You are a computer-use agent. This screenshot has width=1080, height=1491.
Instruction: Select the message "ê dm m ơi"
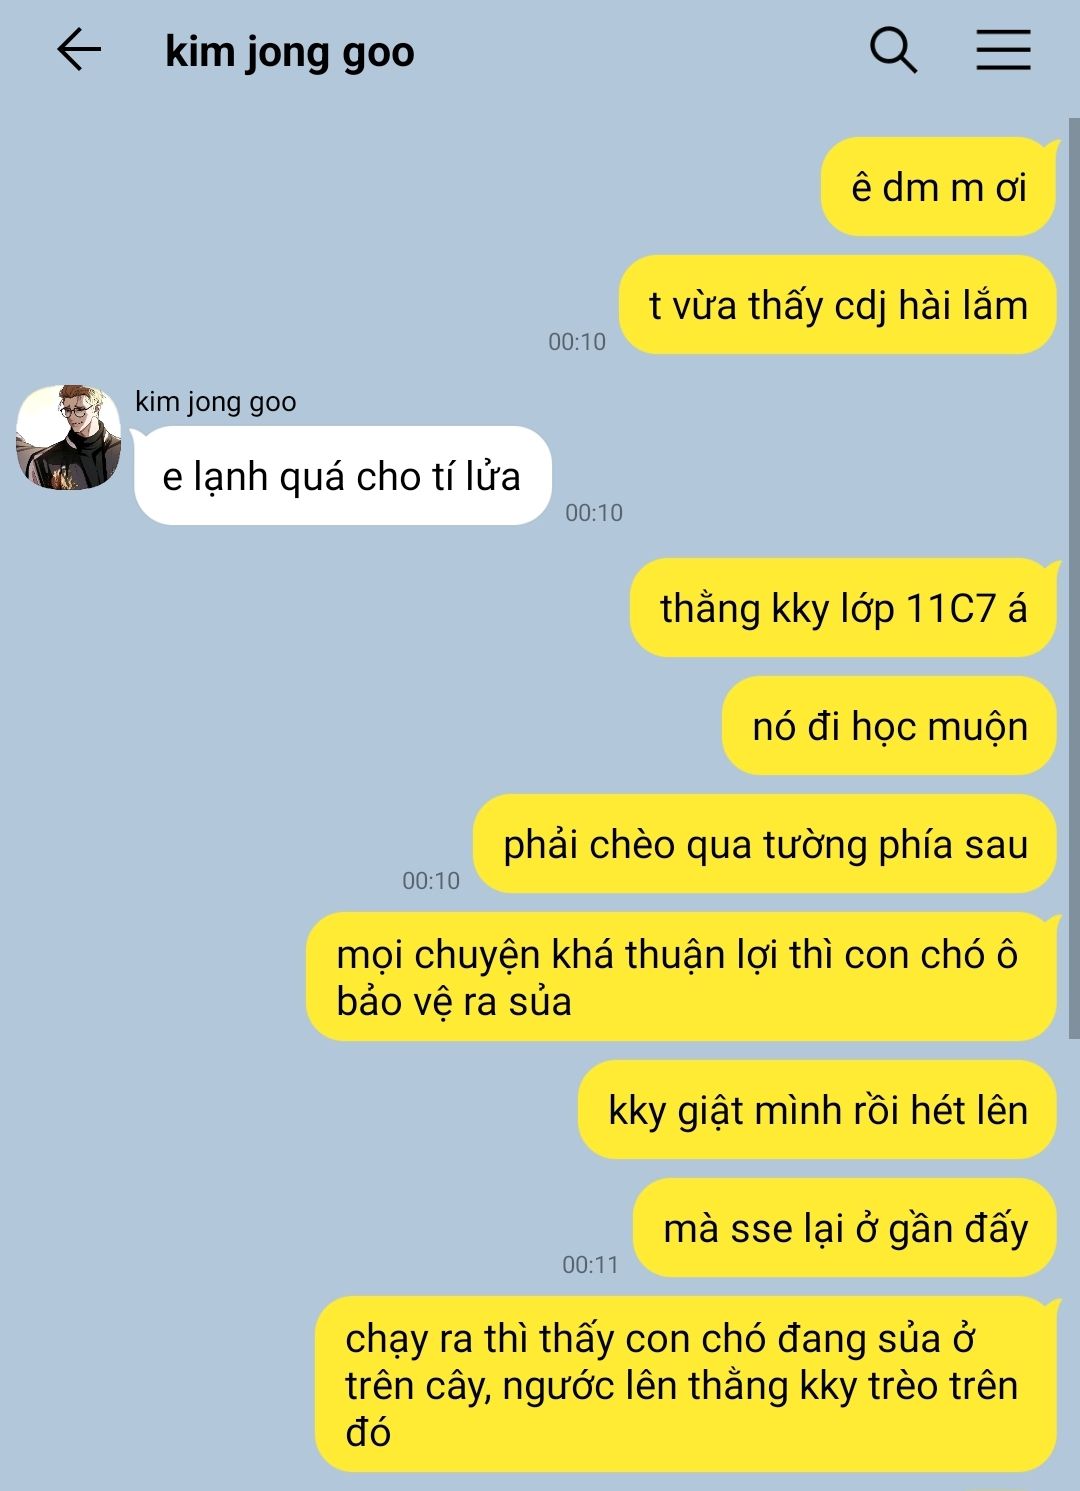pyautogui.click(x=938, y=187)
